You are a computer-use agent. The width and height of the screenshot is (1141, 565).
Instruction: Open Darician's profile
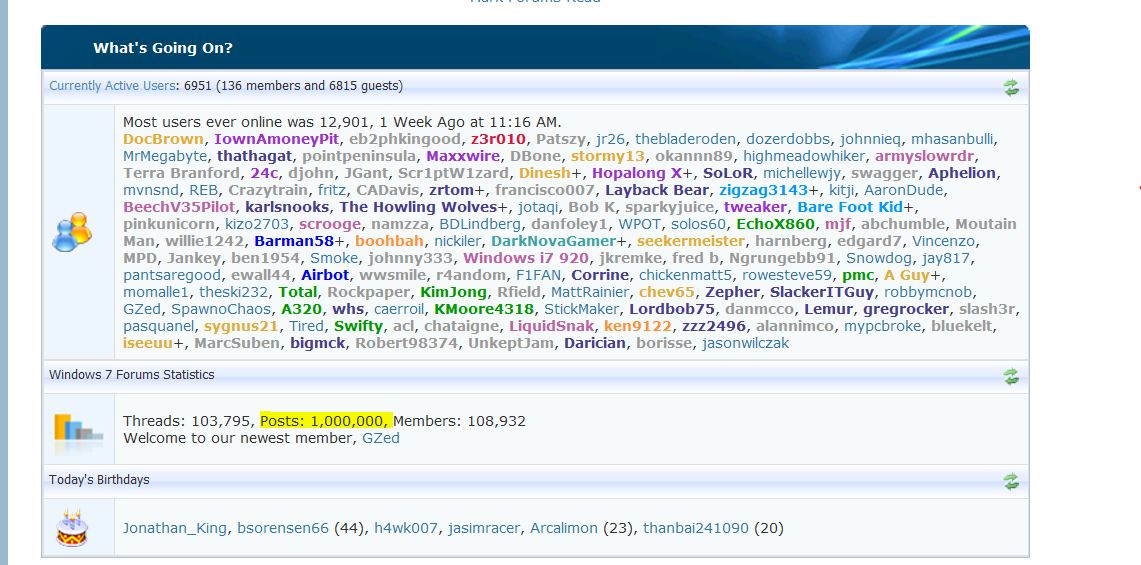[595, 343]
